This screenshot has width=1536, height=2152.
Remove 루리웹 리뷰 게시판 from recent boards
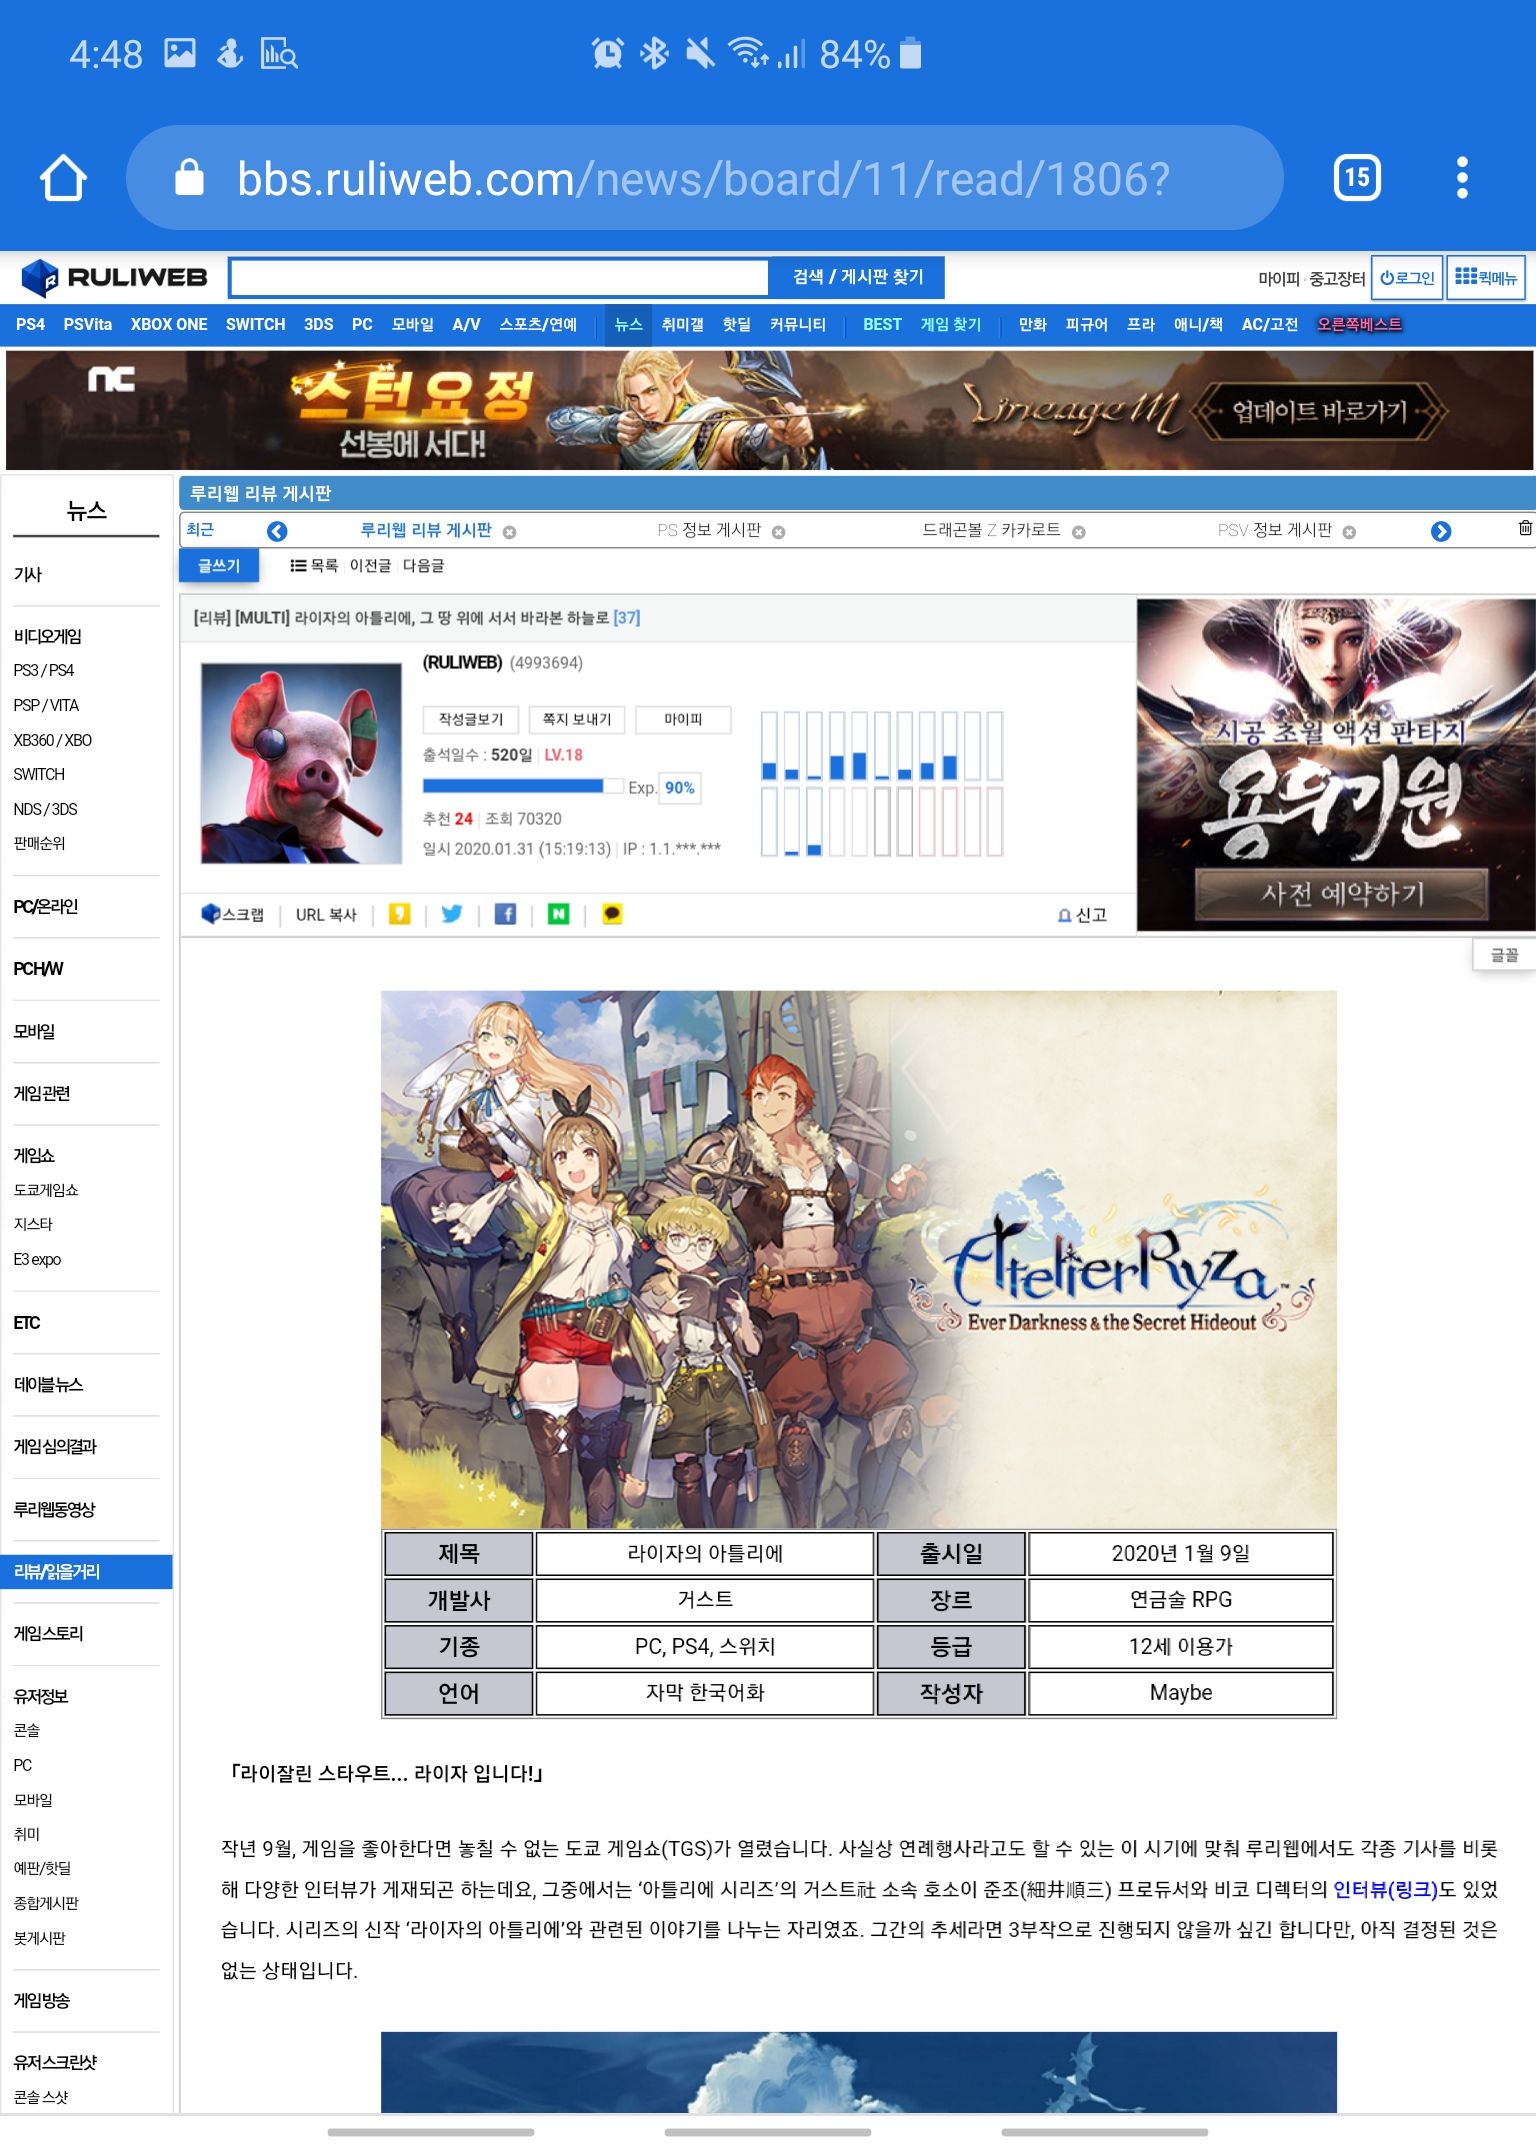point(509,532)
